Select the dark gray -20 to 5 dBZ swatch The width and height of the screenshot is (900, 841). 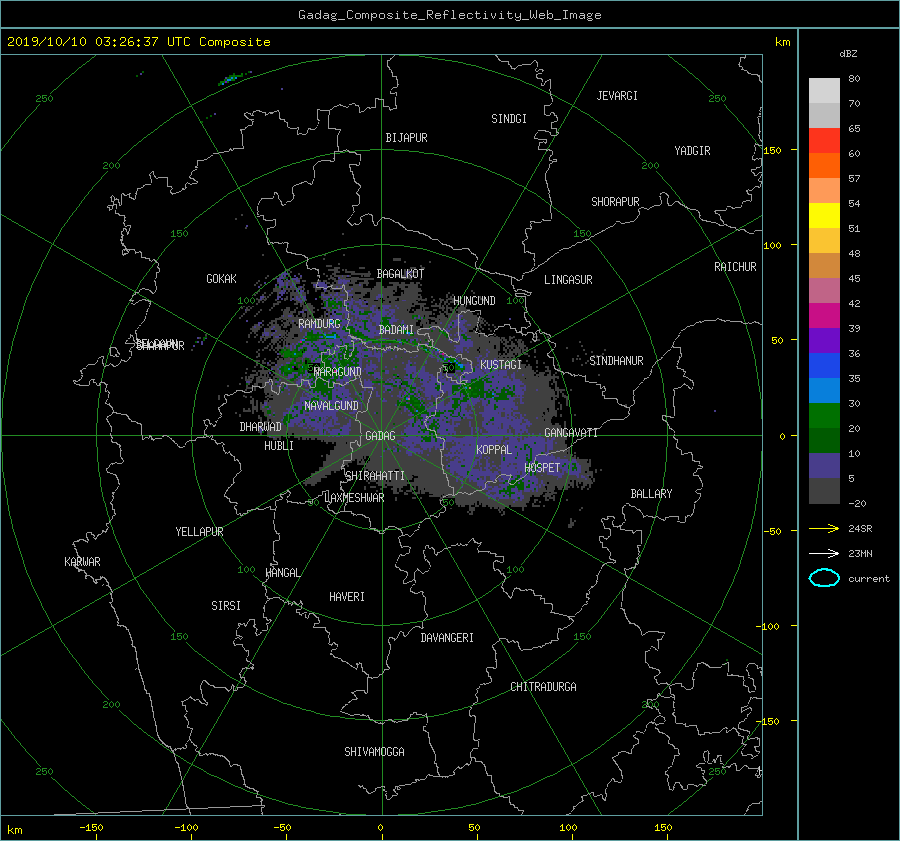(x=824, y=491)
